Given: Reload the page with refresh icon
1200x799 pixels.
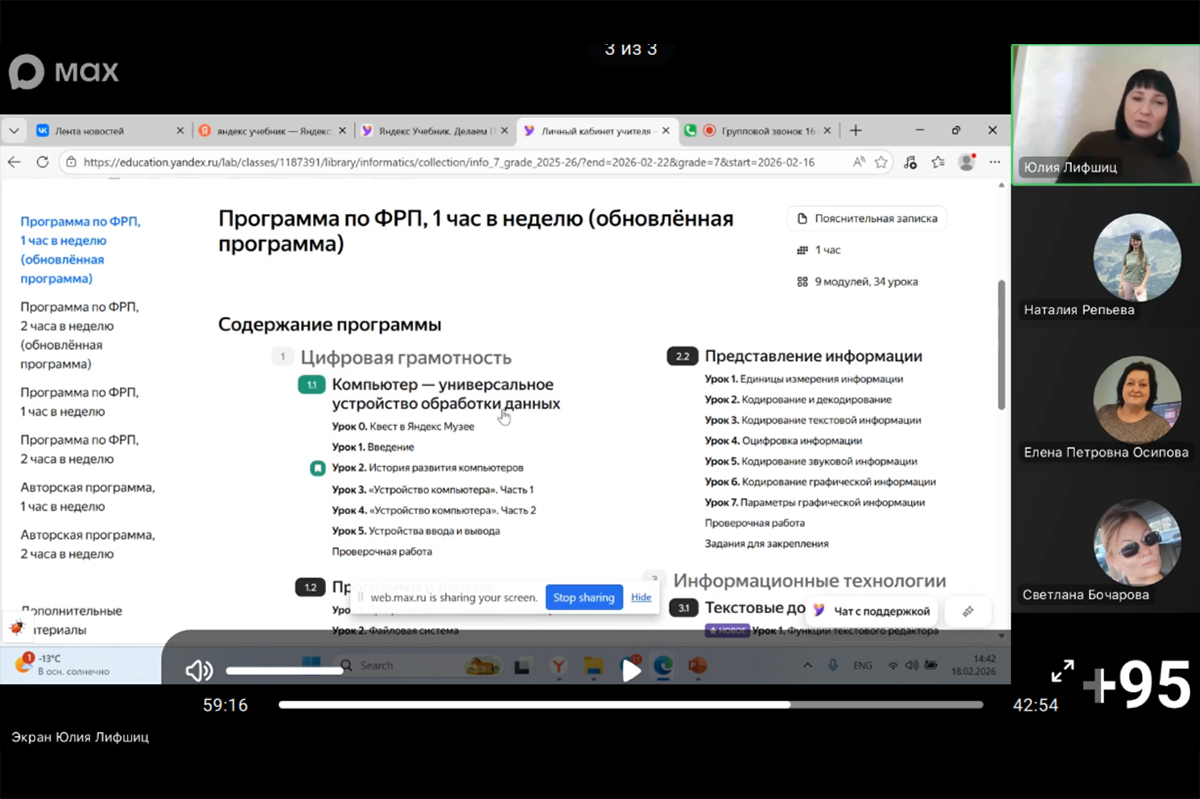Looking at the screenshot, I should tap(42, 161).
